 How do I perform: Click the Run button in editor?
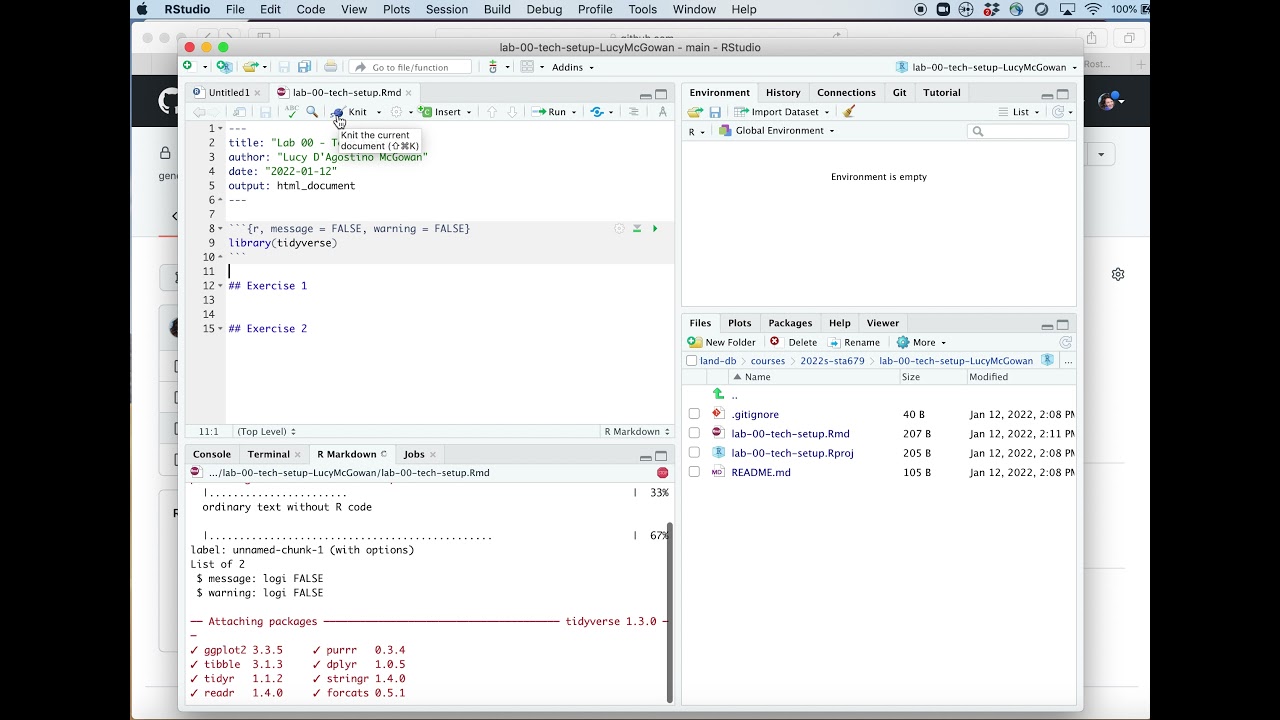click(550, 112)
